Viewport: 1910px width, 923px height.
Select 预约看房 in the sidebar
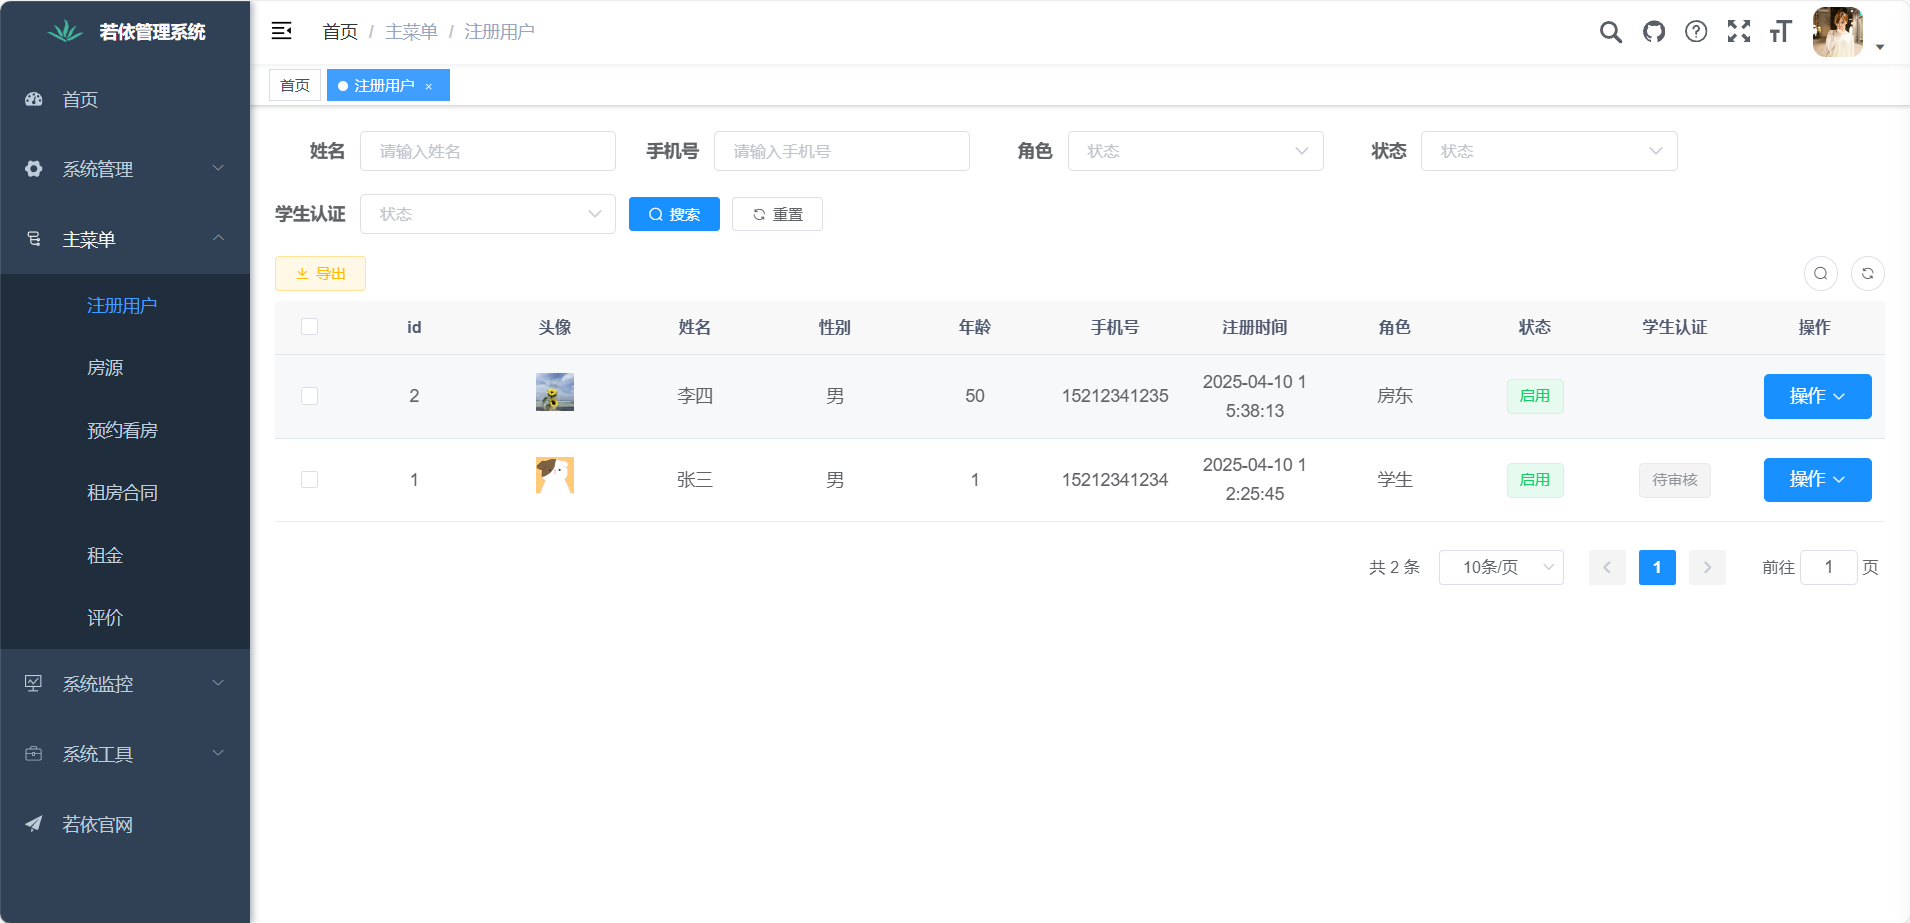(125, 430)
